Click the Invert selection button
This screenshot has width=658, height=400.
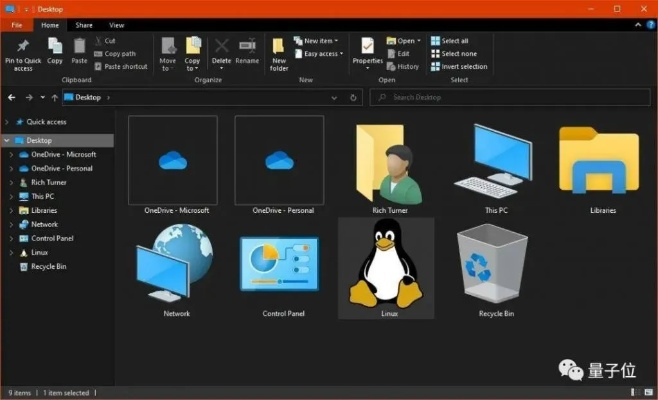459,67
